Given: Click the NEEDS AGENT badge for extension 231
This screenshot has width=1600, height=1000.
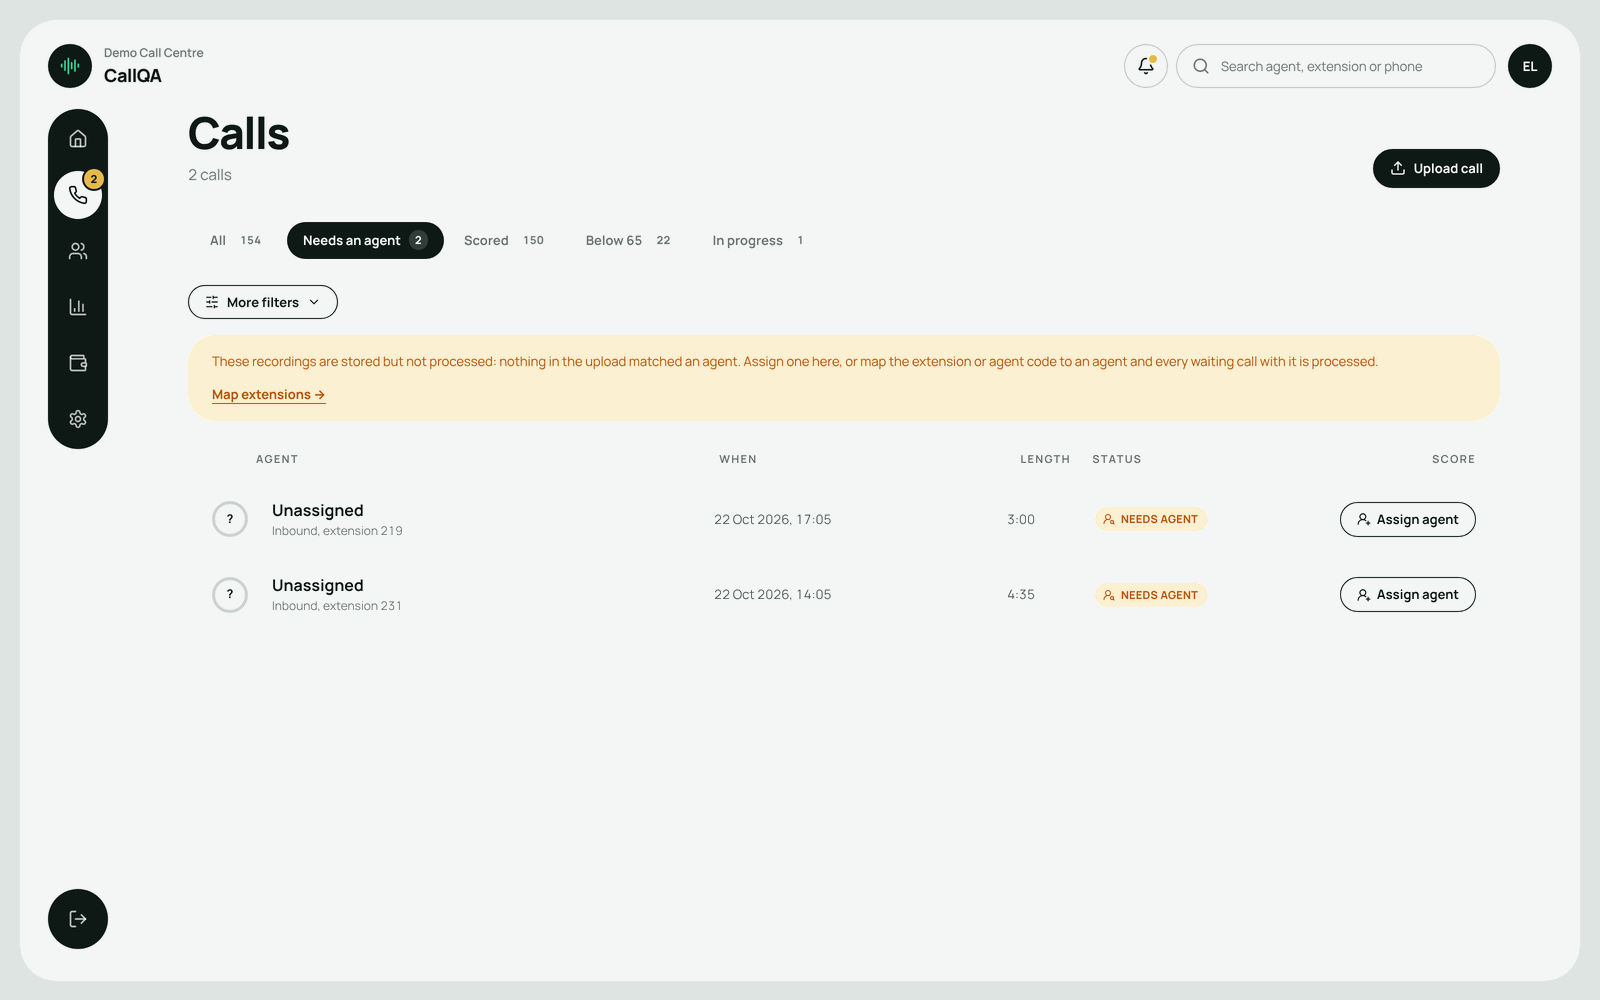Looking at the screenshot, I should pos(1151,595).
